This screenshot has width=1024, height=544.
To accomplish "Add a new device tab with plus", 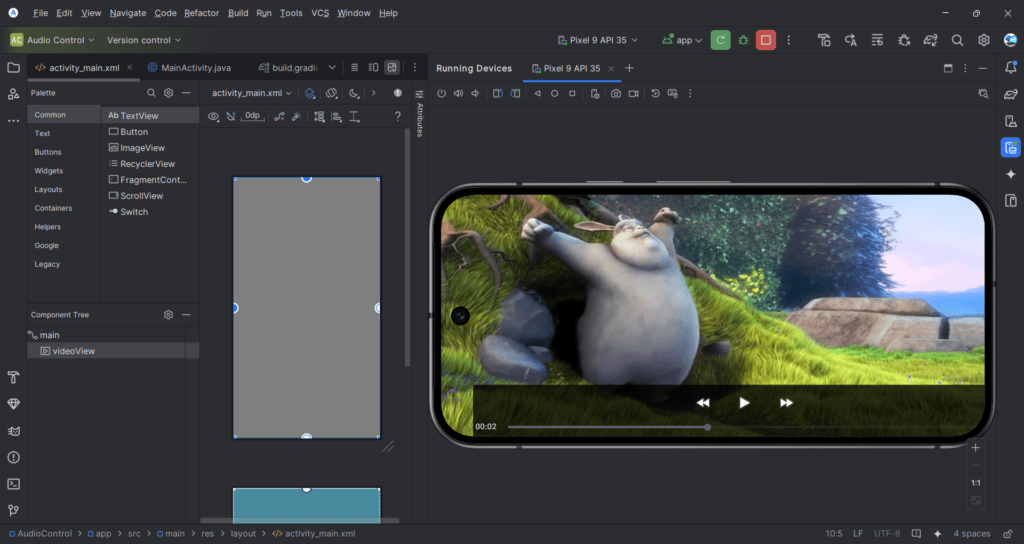I will point(630,68).
